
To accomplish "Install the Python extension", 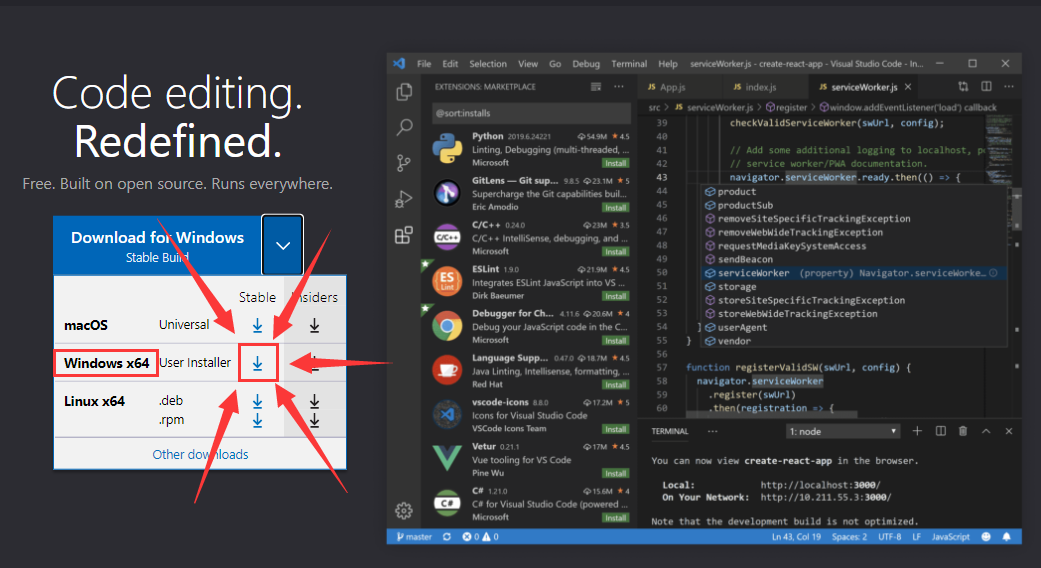I will click(x=615, y=163).
